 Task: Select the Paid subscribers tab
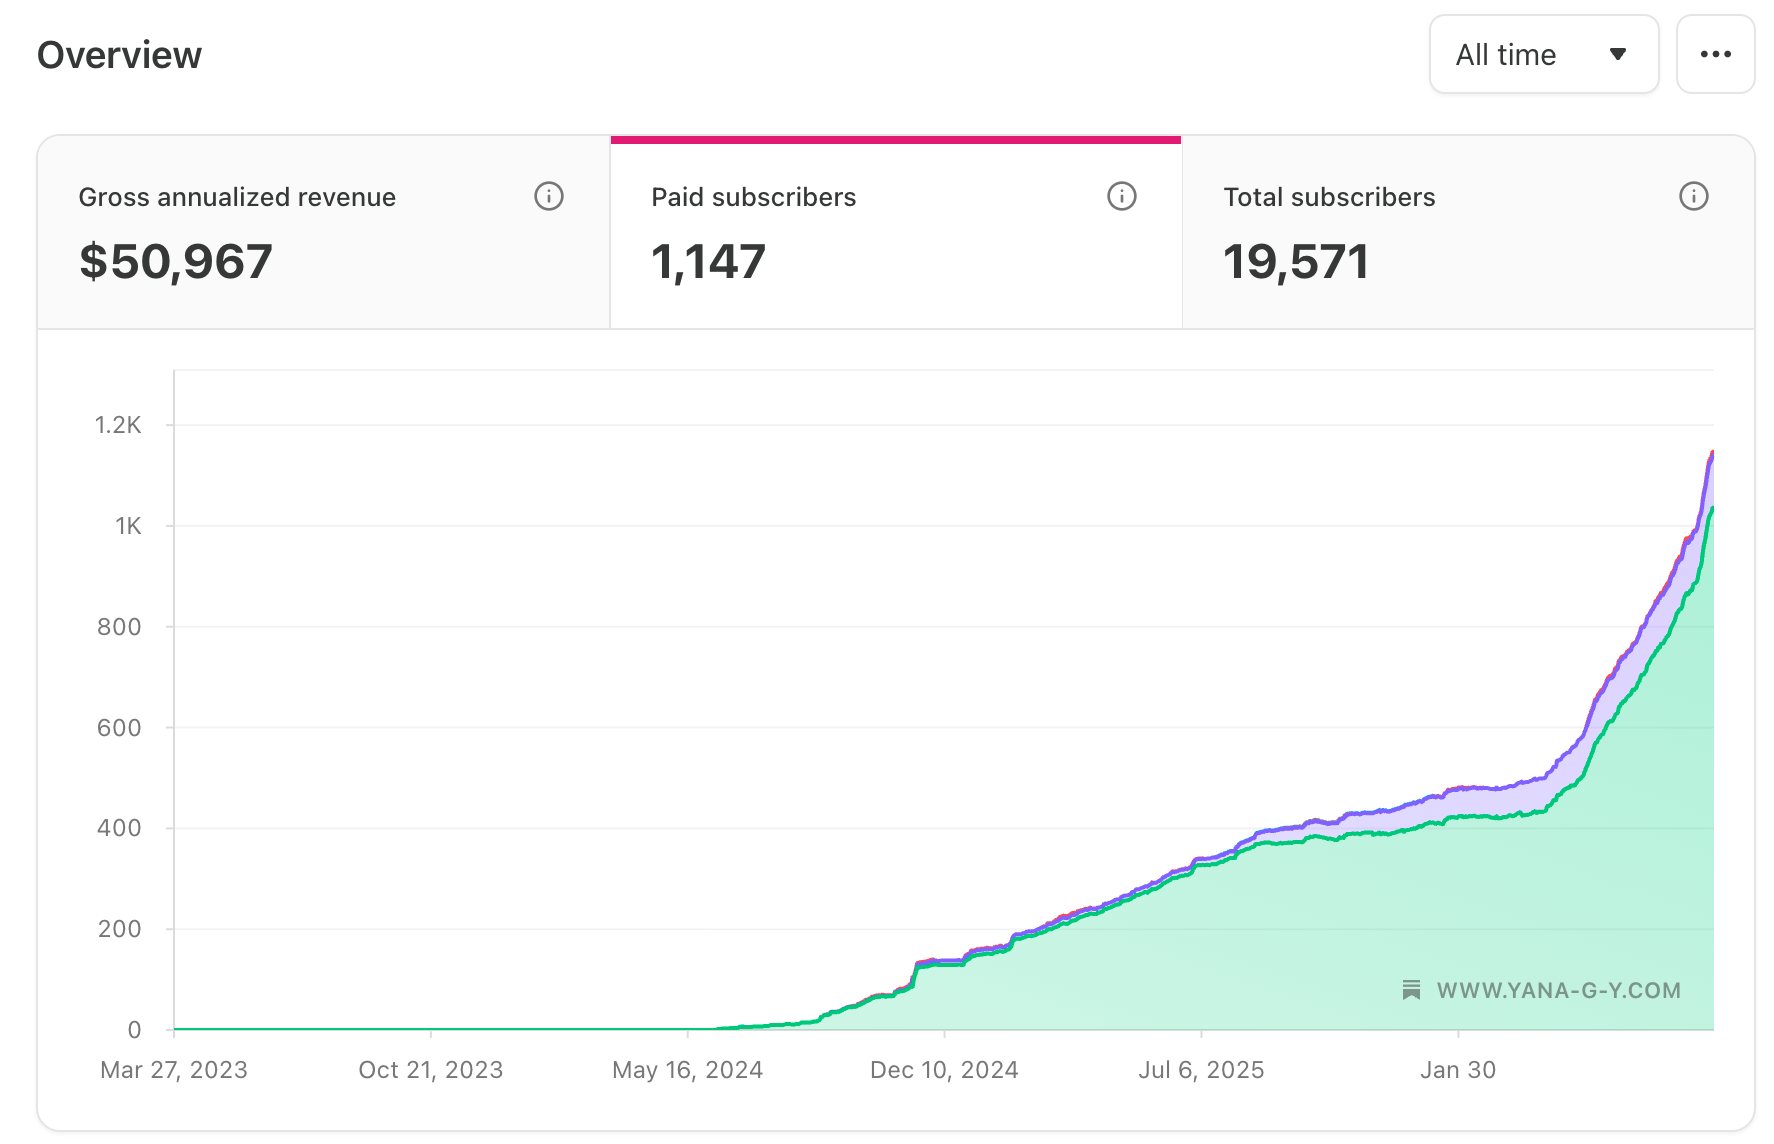tap(896, 232)
